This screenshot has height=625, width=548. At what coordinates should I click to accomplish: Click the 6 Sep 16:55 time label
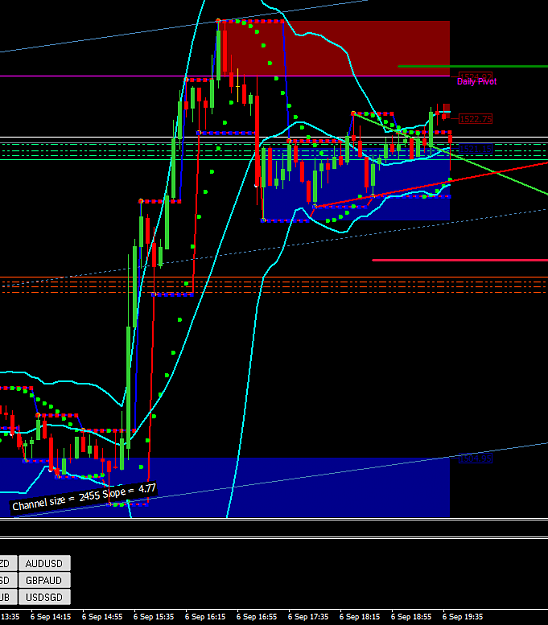click(257, 617)
